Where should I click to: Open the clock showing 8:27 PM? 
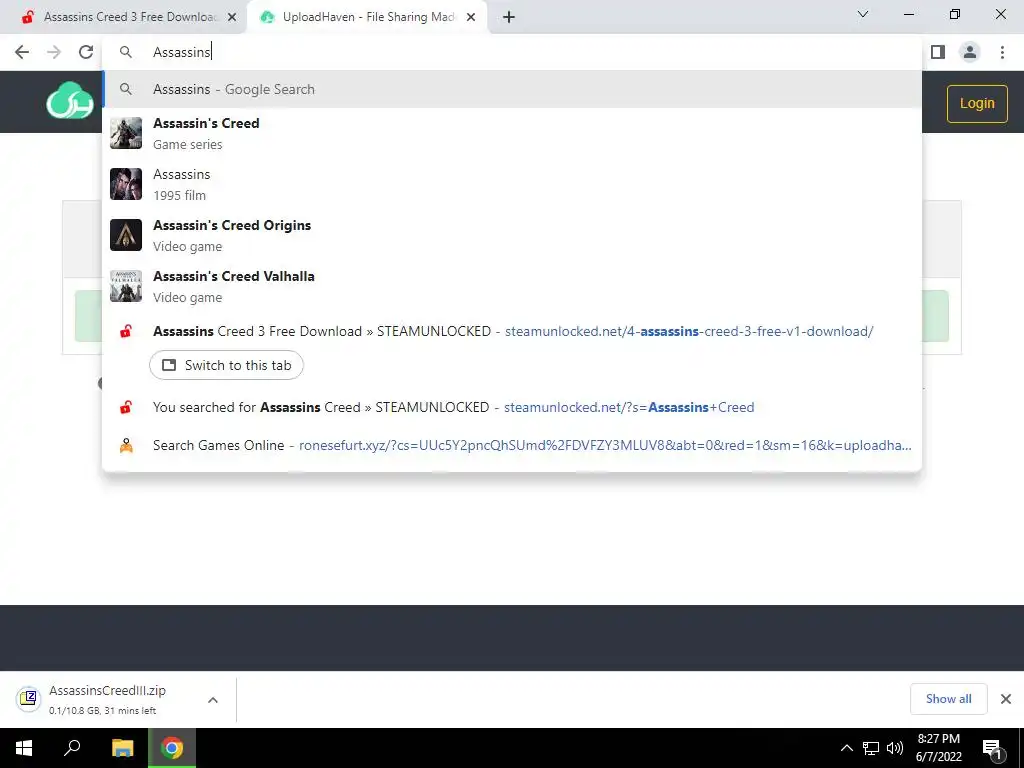(938, 748)
